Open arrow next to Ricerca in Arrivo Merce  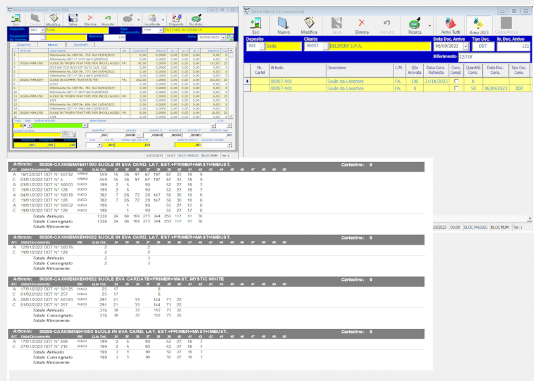tap(429, 26)
